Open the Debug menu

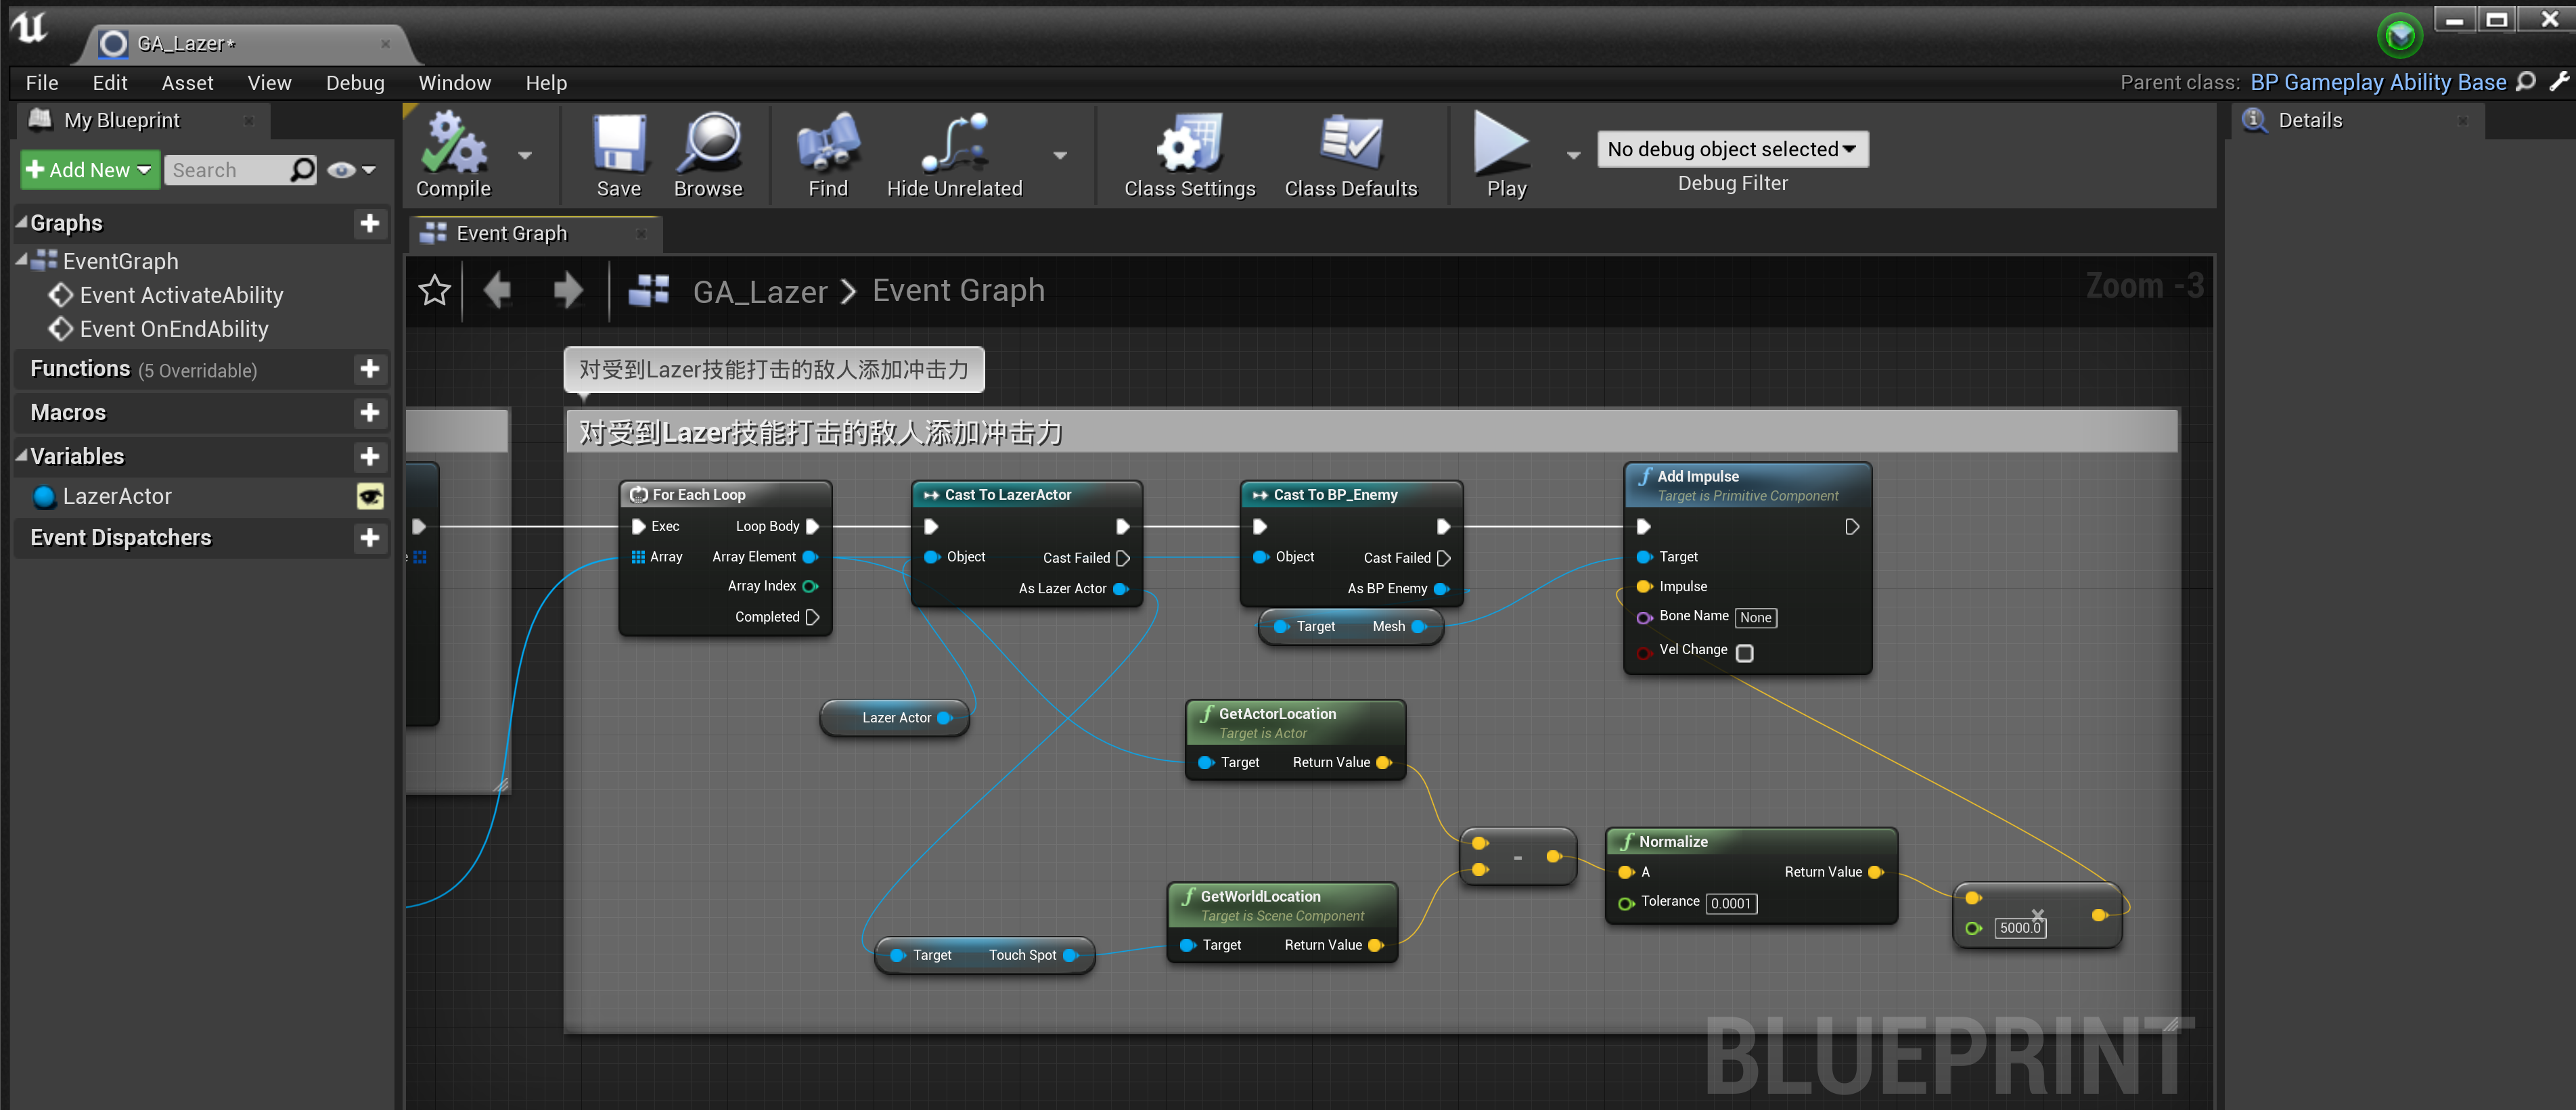355,83
